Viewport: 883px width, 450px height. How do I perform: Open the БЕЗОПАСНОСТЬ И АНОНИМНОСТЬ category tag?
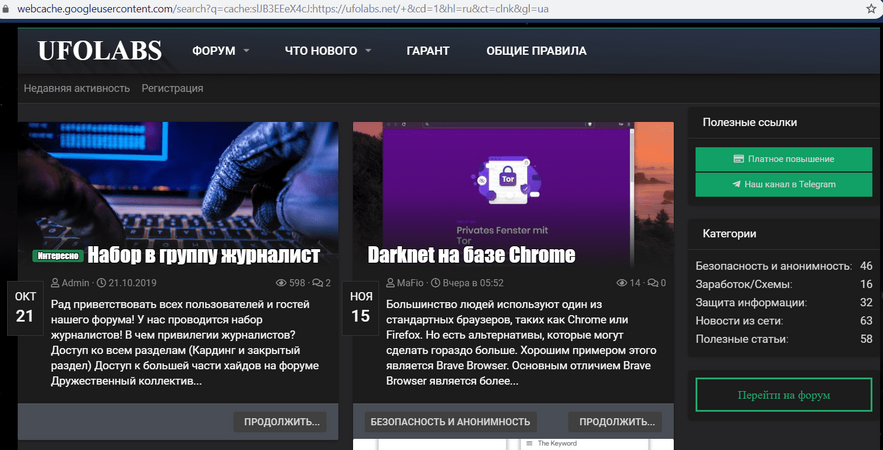pos(451,422)
